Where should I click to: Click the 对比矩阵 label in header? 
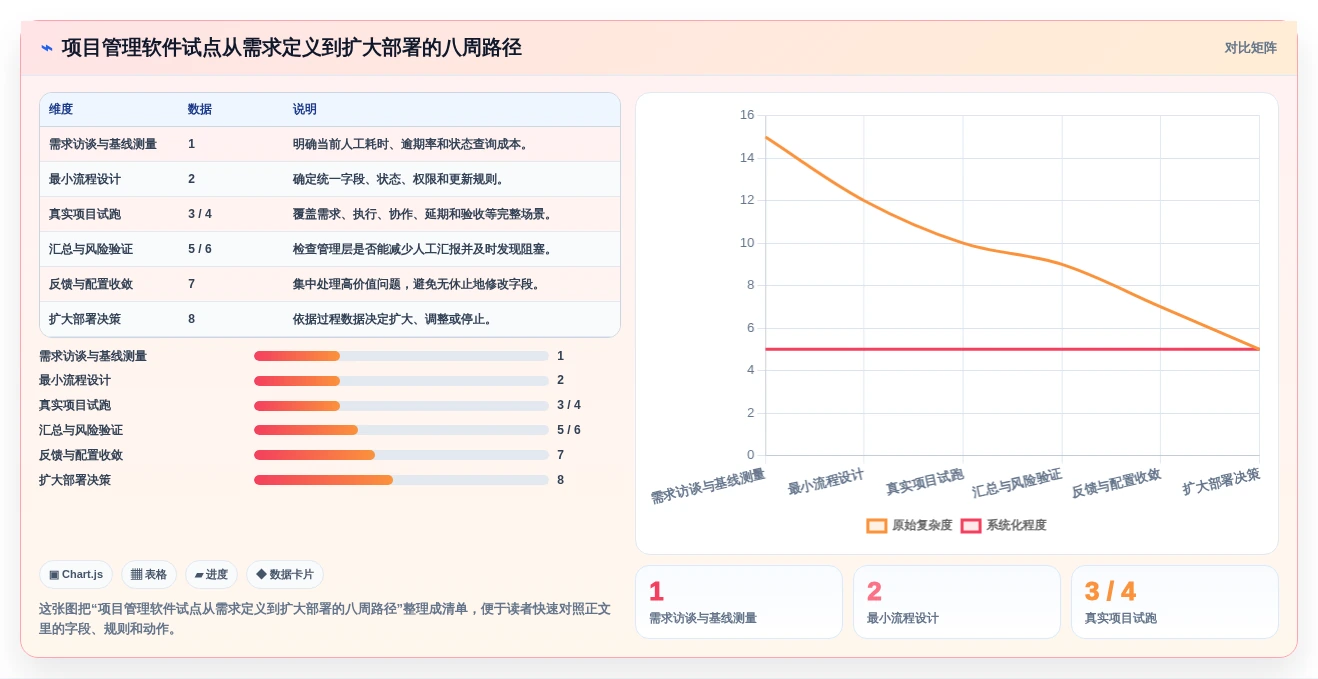click(x=1250, y=48)
